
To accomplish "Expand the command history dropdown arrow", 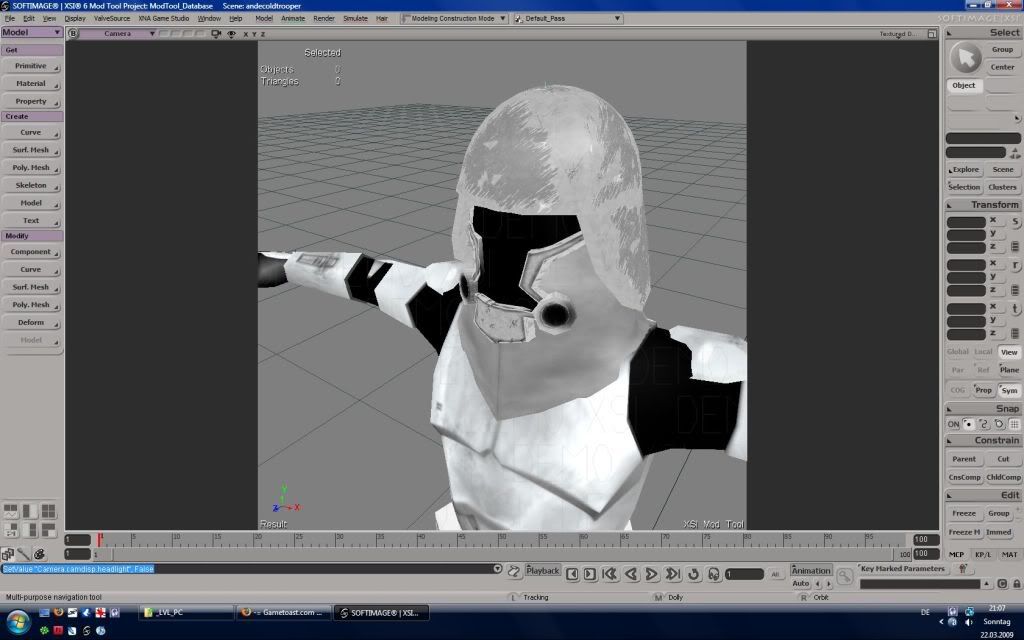I will pyautogui.click(x=497, y=569).
